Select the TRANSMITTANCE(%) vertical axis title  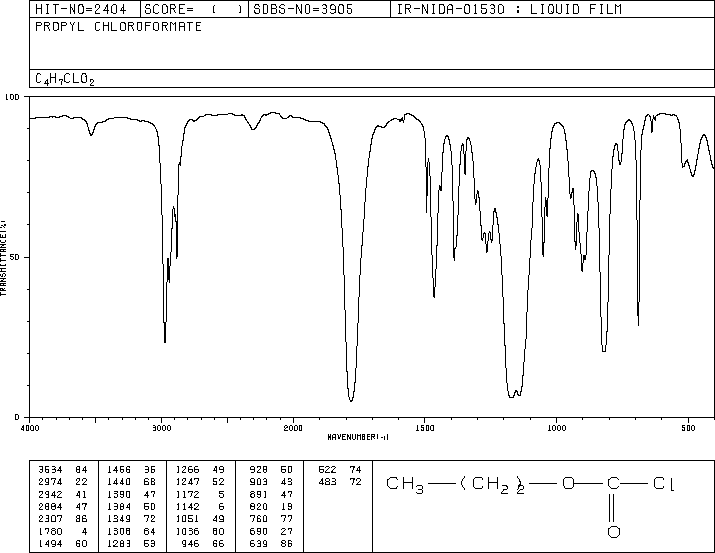pos(4,258)
